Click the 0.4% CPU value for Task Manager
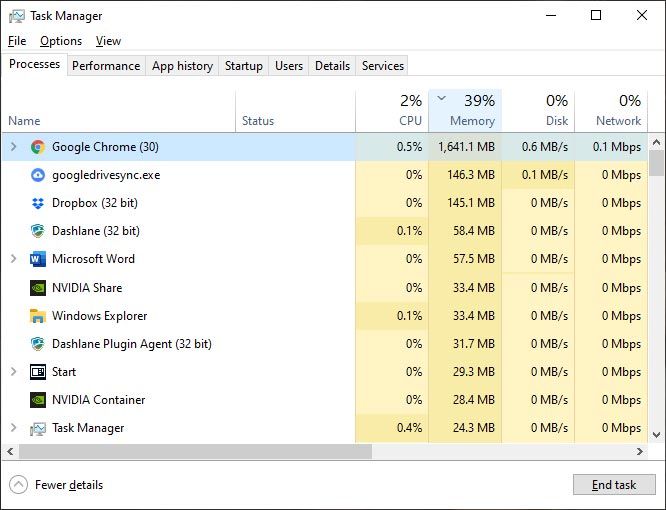 pos(409,428)
